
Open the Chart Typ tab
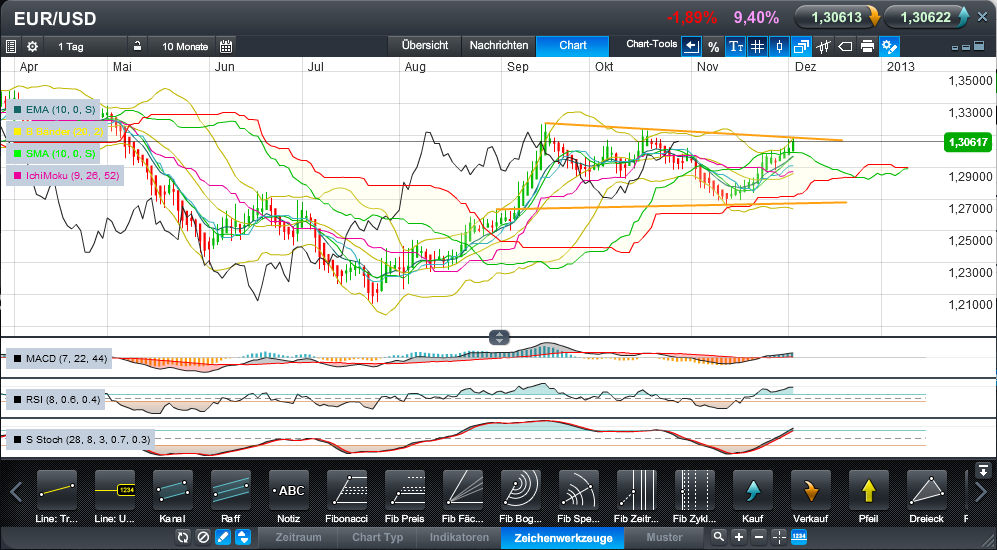pyautogui.click(x=378, y=537)
